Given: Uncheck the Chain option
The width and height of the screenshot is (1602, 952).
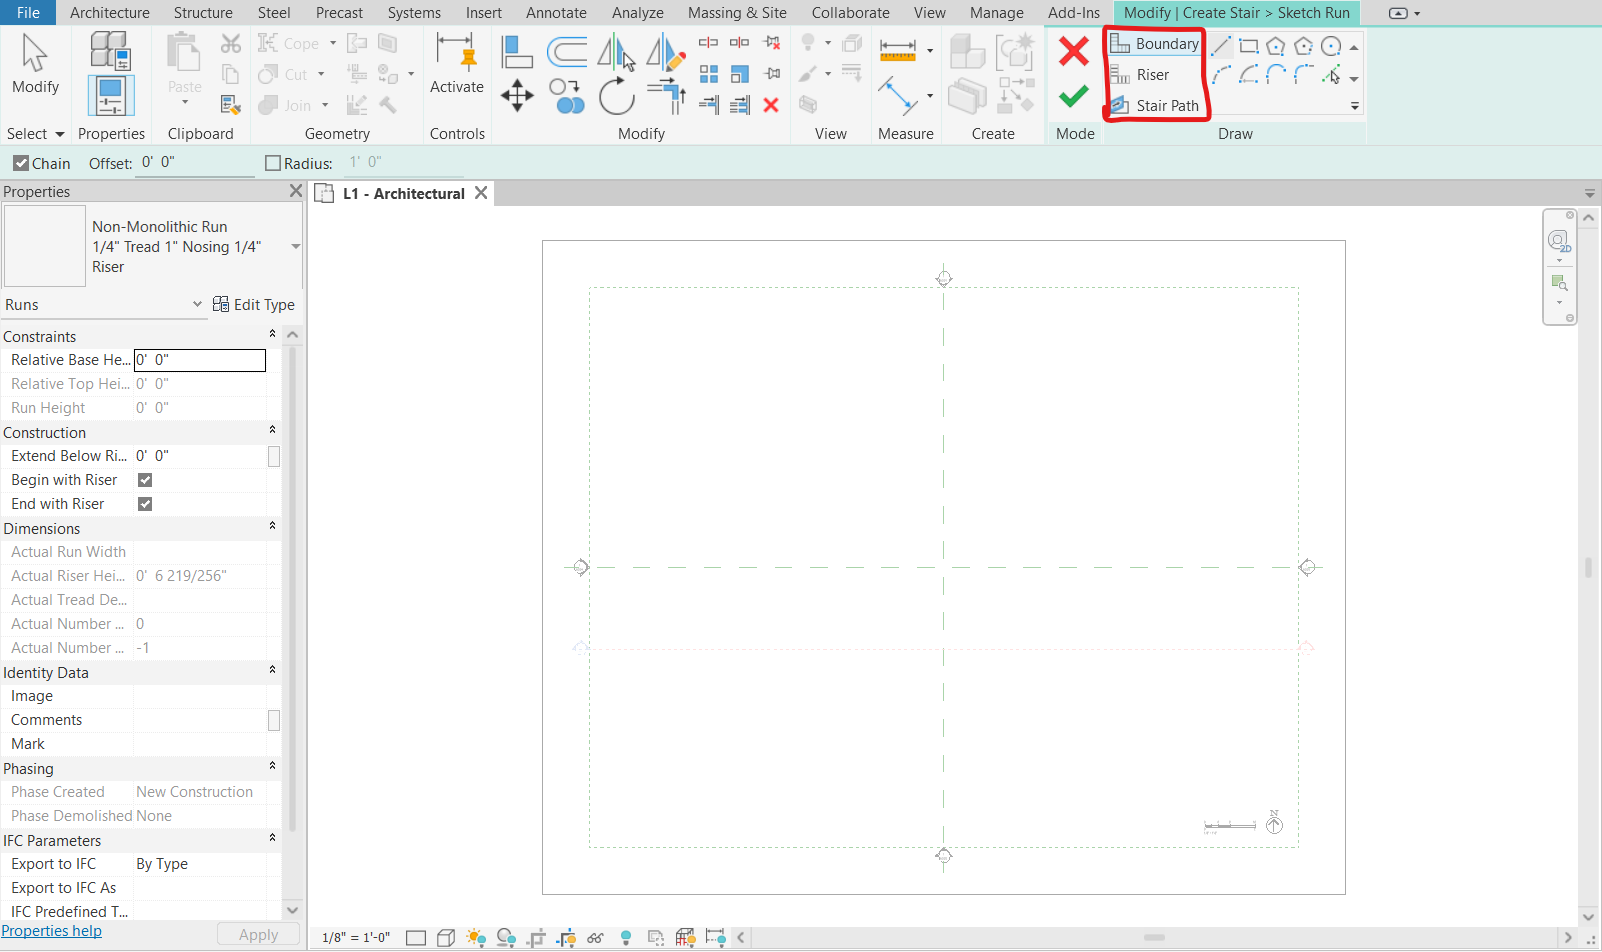Looking at the screenshot, I should tap(21, 162).
